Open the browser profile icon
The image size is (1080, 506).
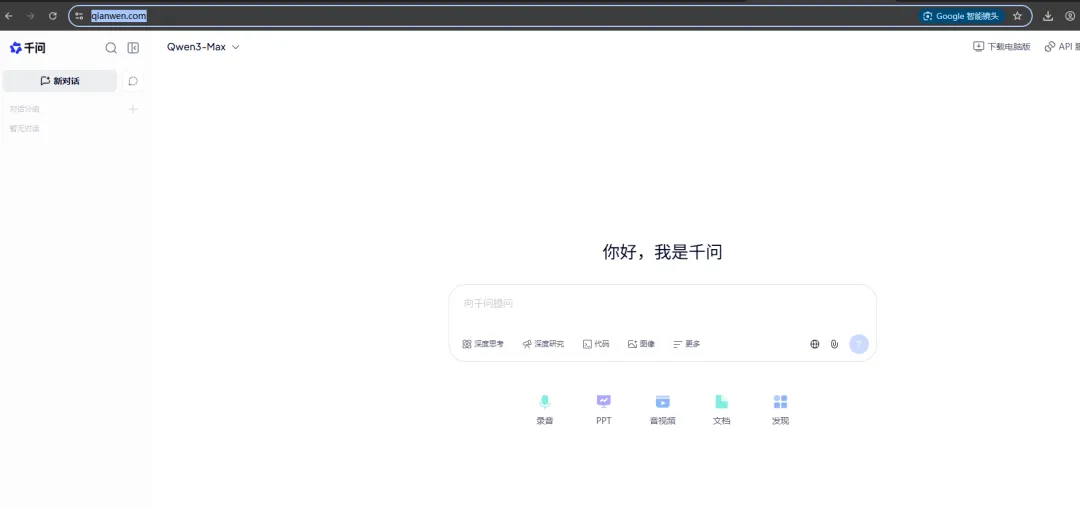[1070, 16]
